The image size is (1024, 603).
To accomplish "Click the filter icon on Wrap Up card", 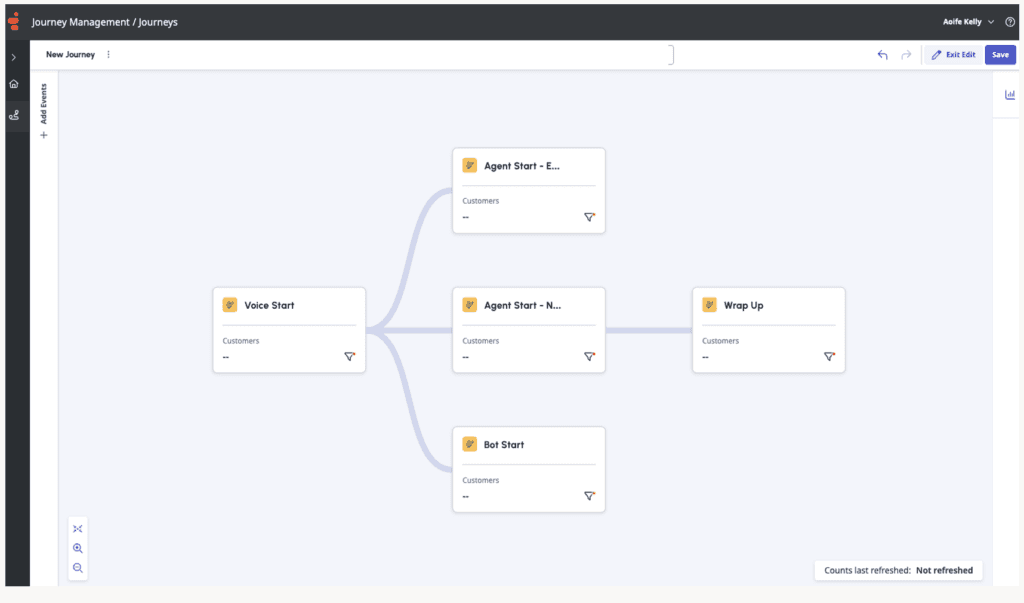I will pyautogui.click(x=829, y=356).
